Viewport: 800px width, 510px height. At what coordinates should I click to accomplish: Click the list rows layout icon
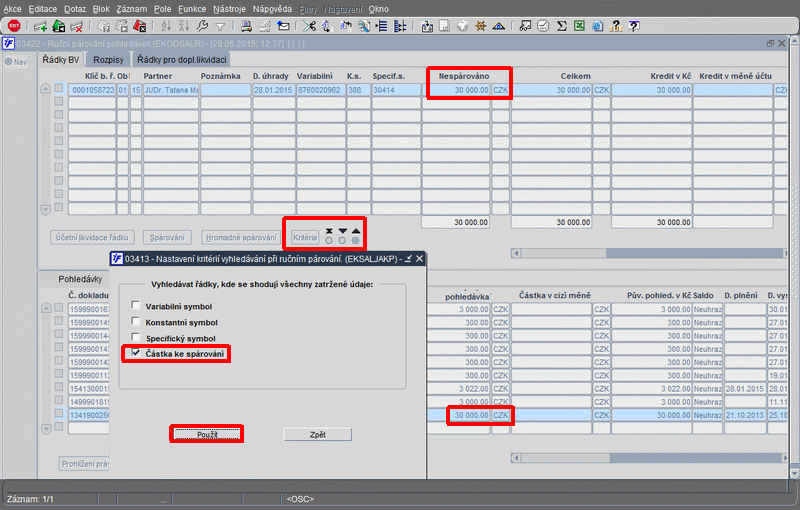click(382, 26)
